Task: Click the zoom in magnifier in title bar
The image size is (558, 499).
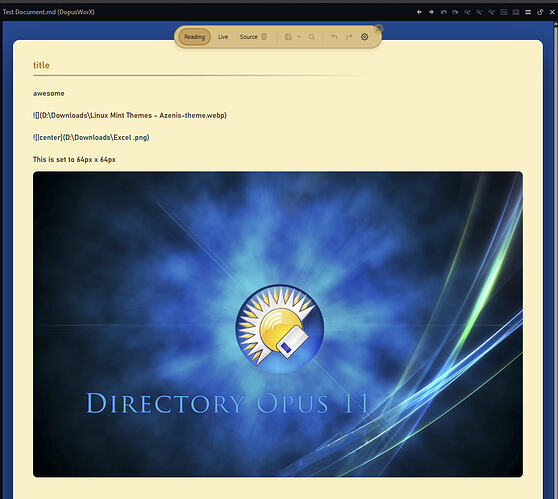Action: click(467, 12)
